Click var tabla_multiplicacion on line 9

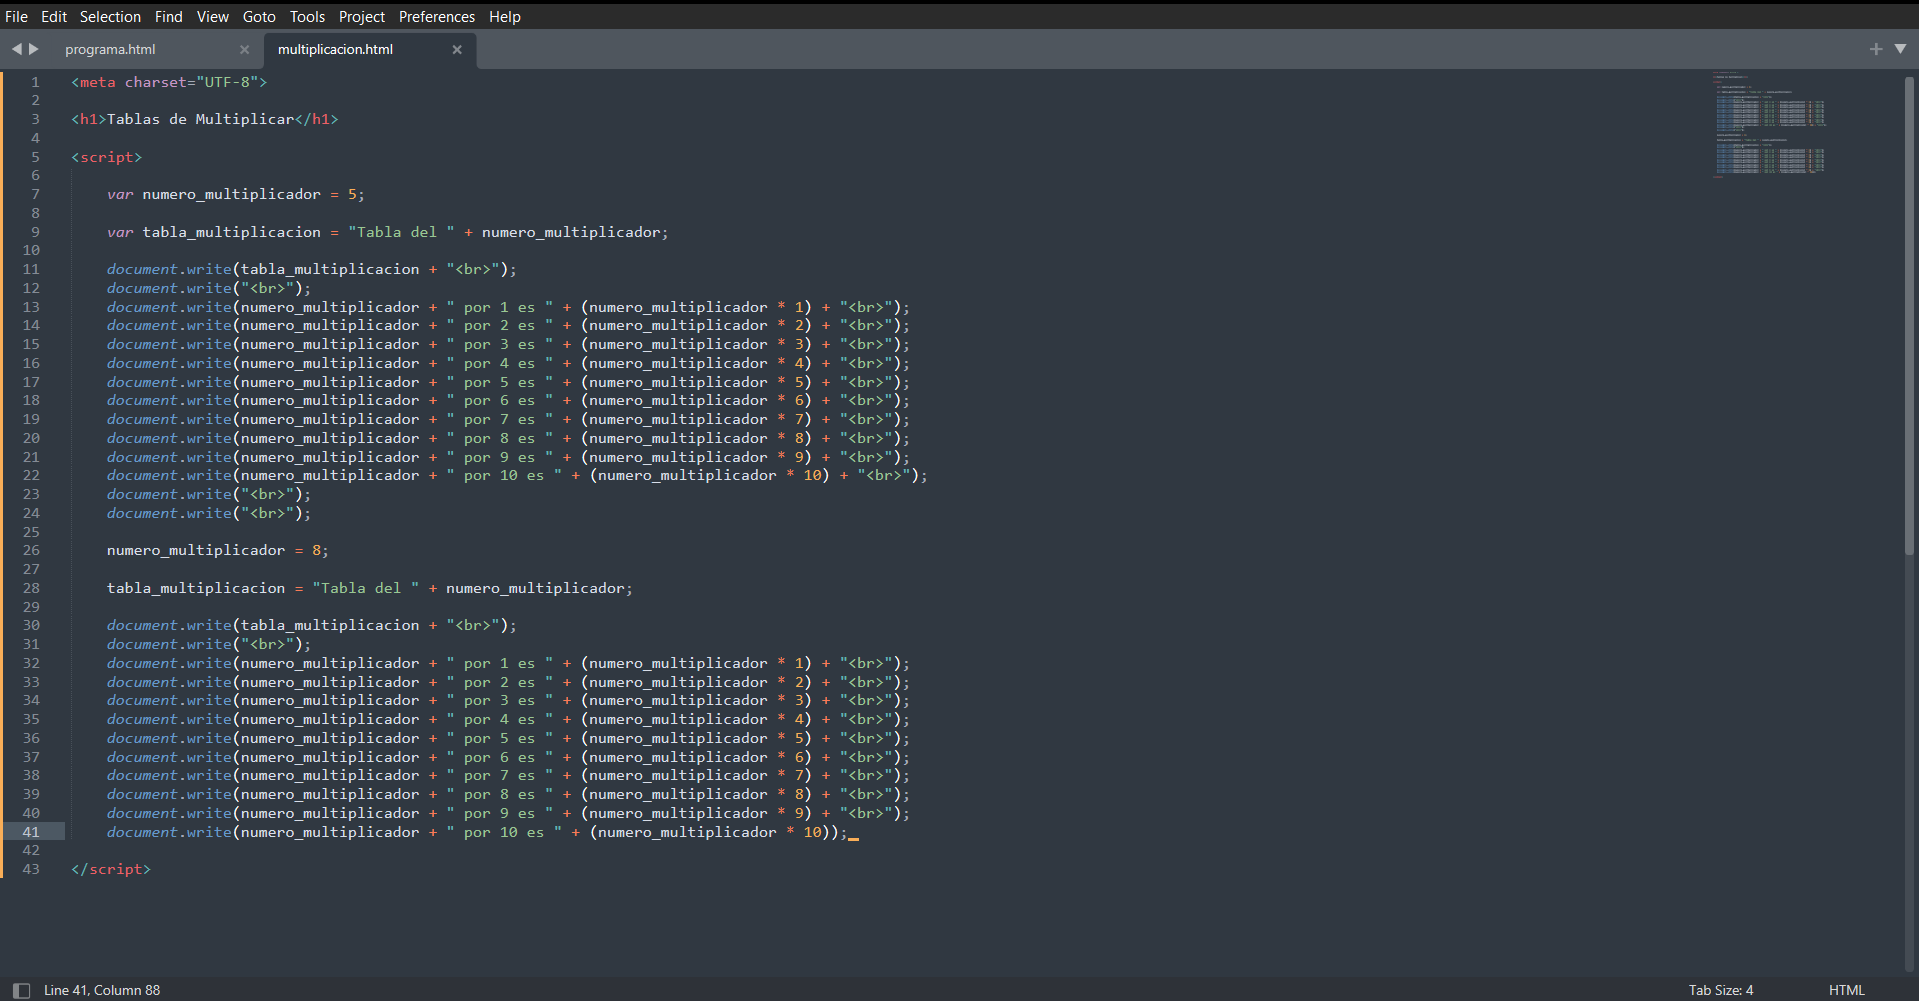click(x=214, y=232)
